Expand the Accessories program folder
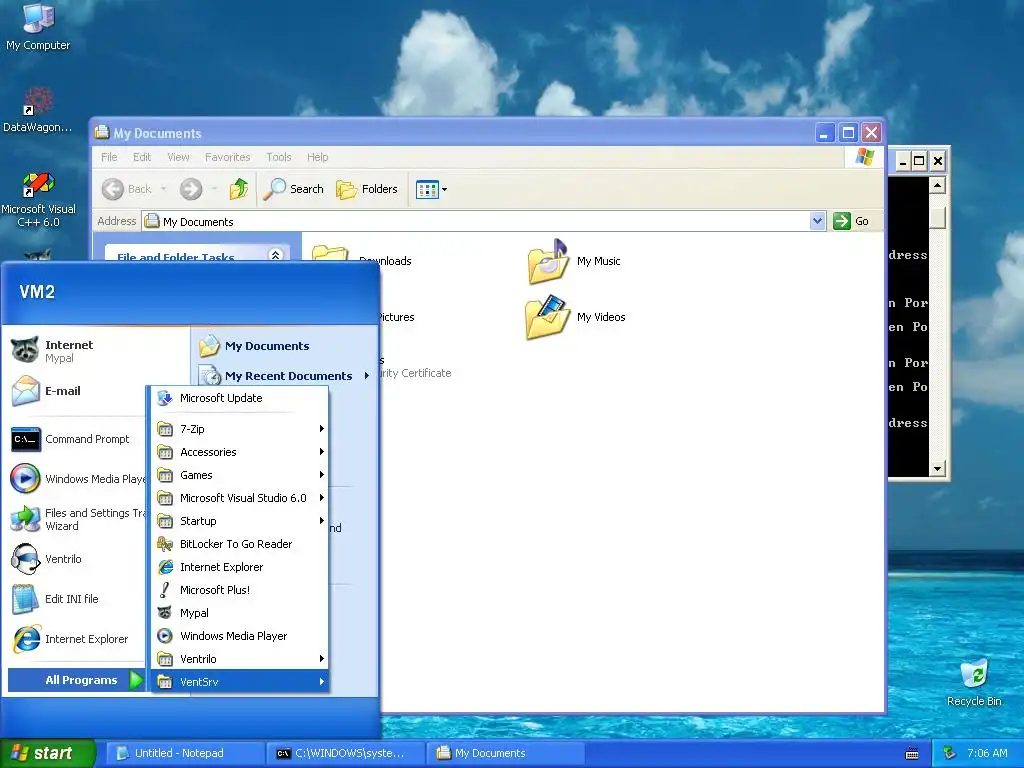Viewport: 1024px width, 768px height. pyautogui.click(x=240, y=452)
